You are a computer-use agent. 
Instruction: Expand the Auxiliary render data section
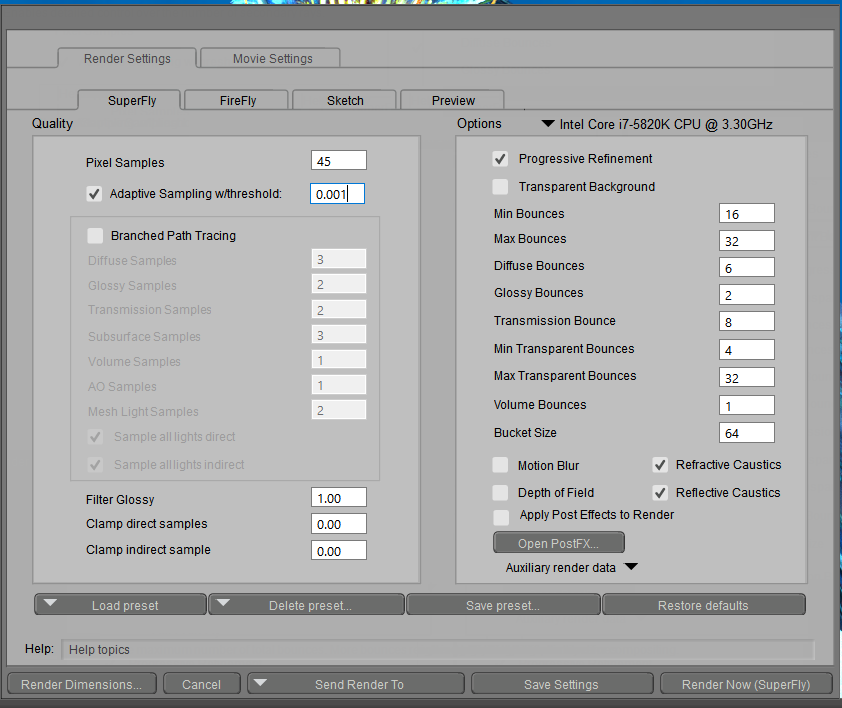pos(630,567)
